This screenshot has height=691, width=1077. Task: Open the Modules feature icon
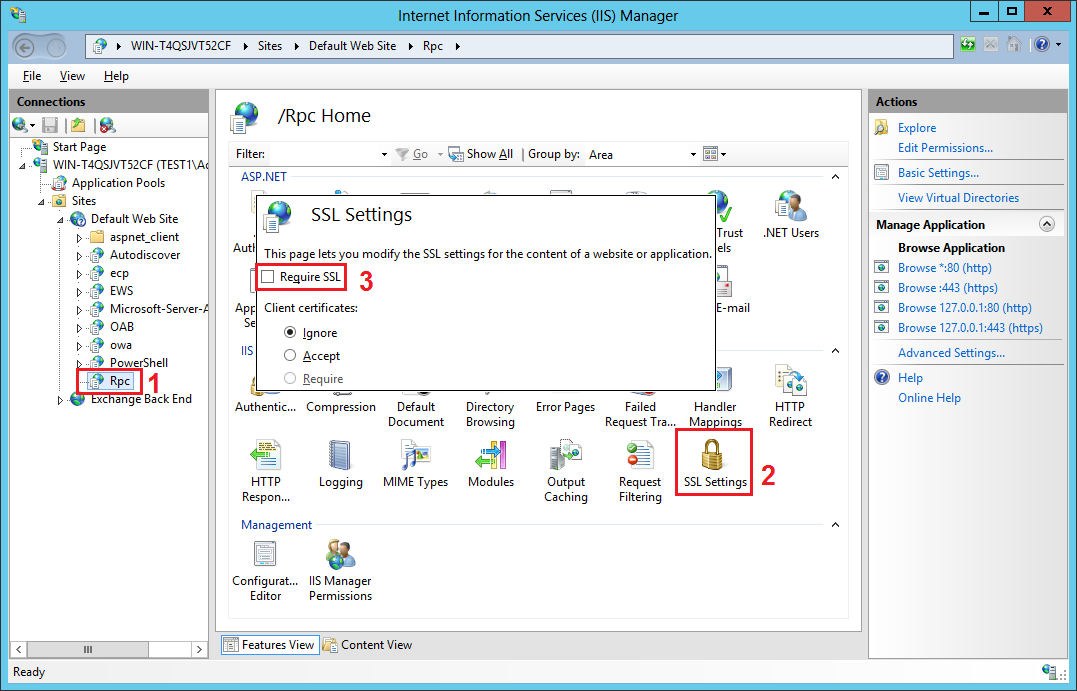491,462
